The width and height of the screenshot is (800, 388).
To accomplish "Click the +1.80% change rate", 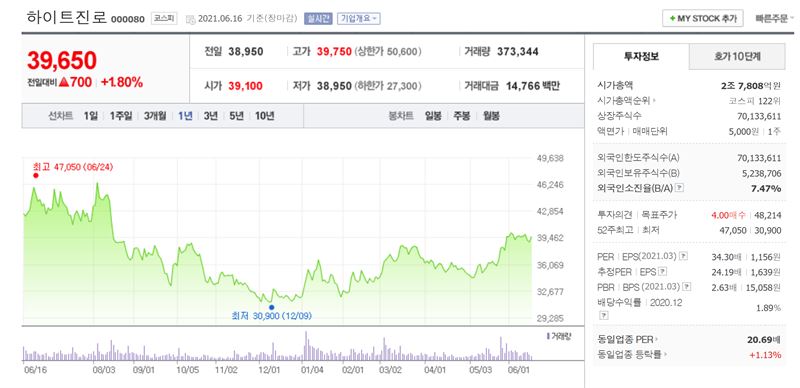I will point(122,82).
